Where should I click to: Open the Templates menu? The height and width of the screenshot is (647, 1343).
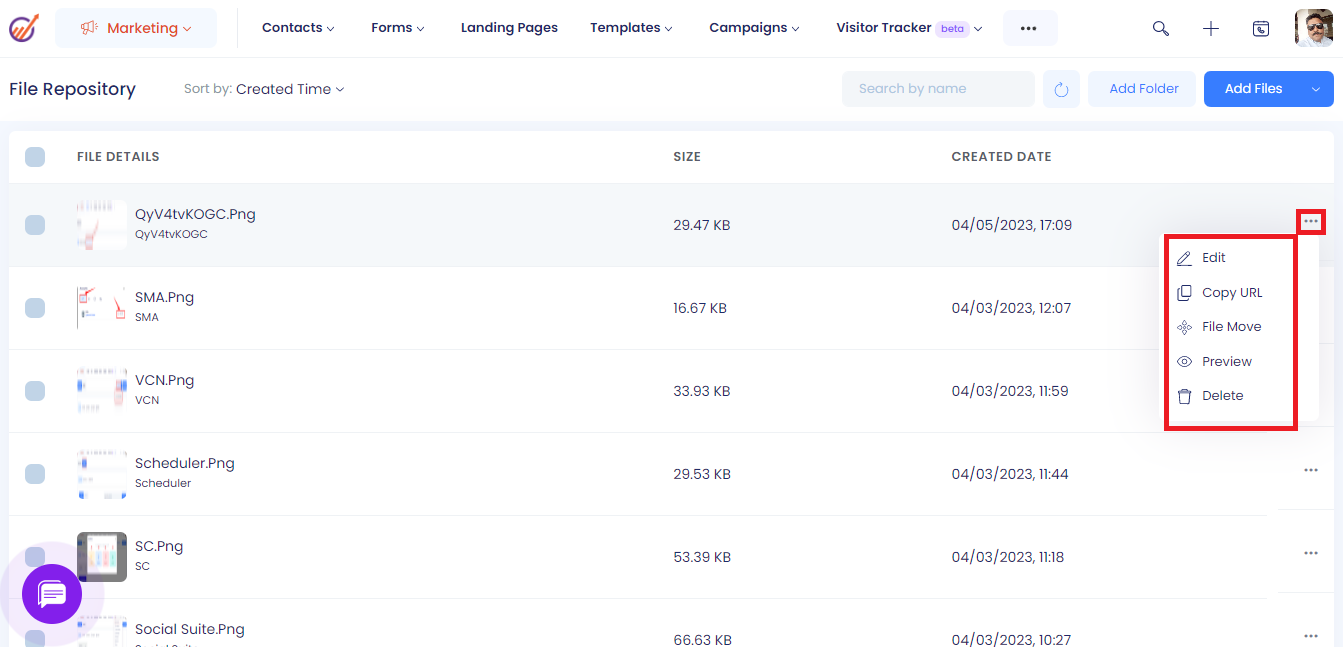click(x=631, y=28)
